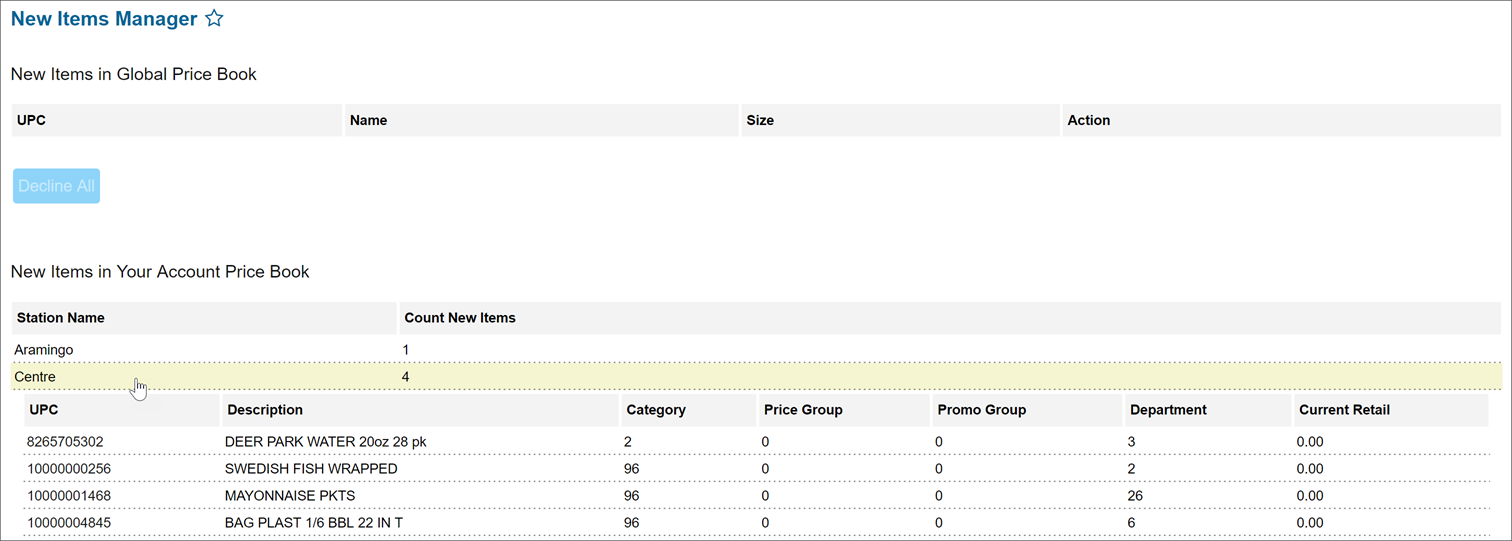Select the SWEDISH FISH WRAPPED item row
Screen dimensions: 1512x541
[311, 469]
